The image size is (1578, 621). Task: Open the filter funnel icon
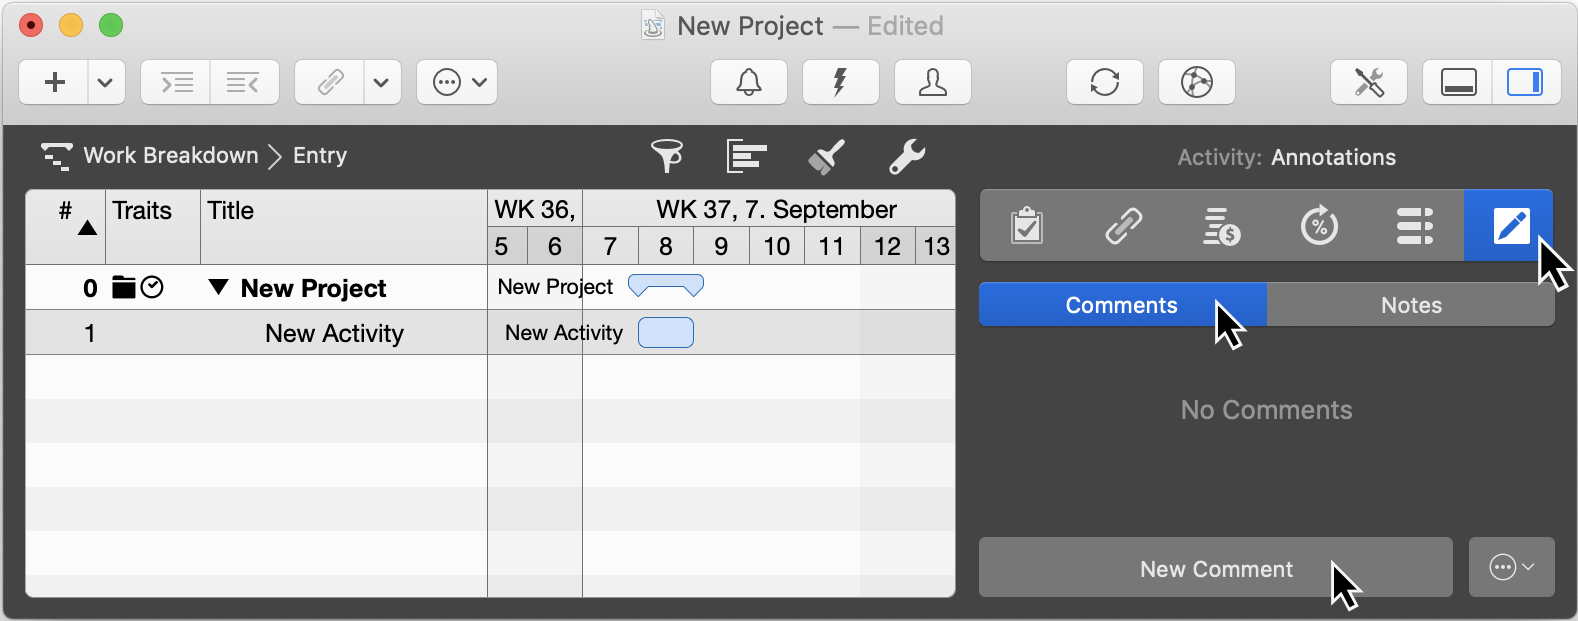click(666, 156)
